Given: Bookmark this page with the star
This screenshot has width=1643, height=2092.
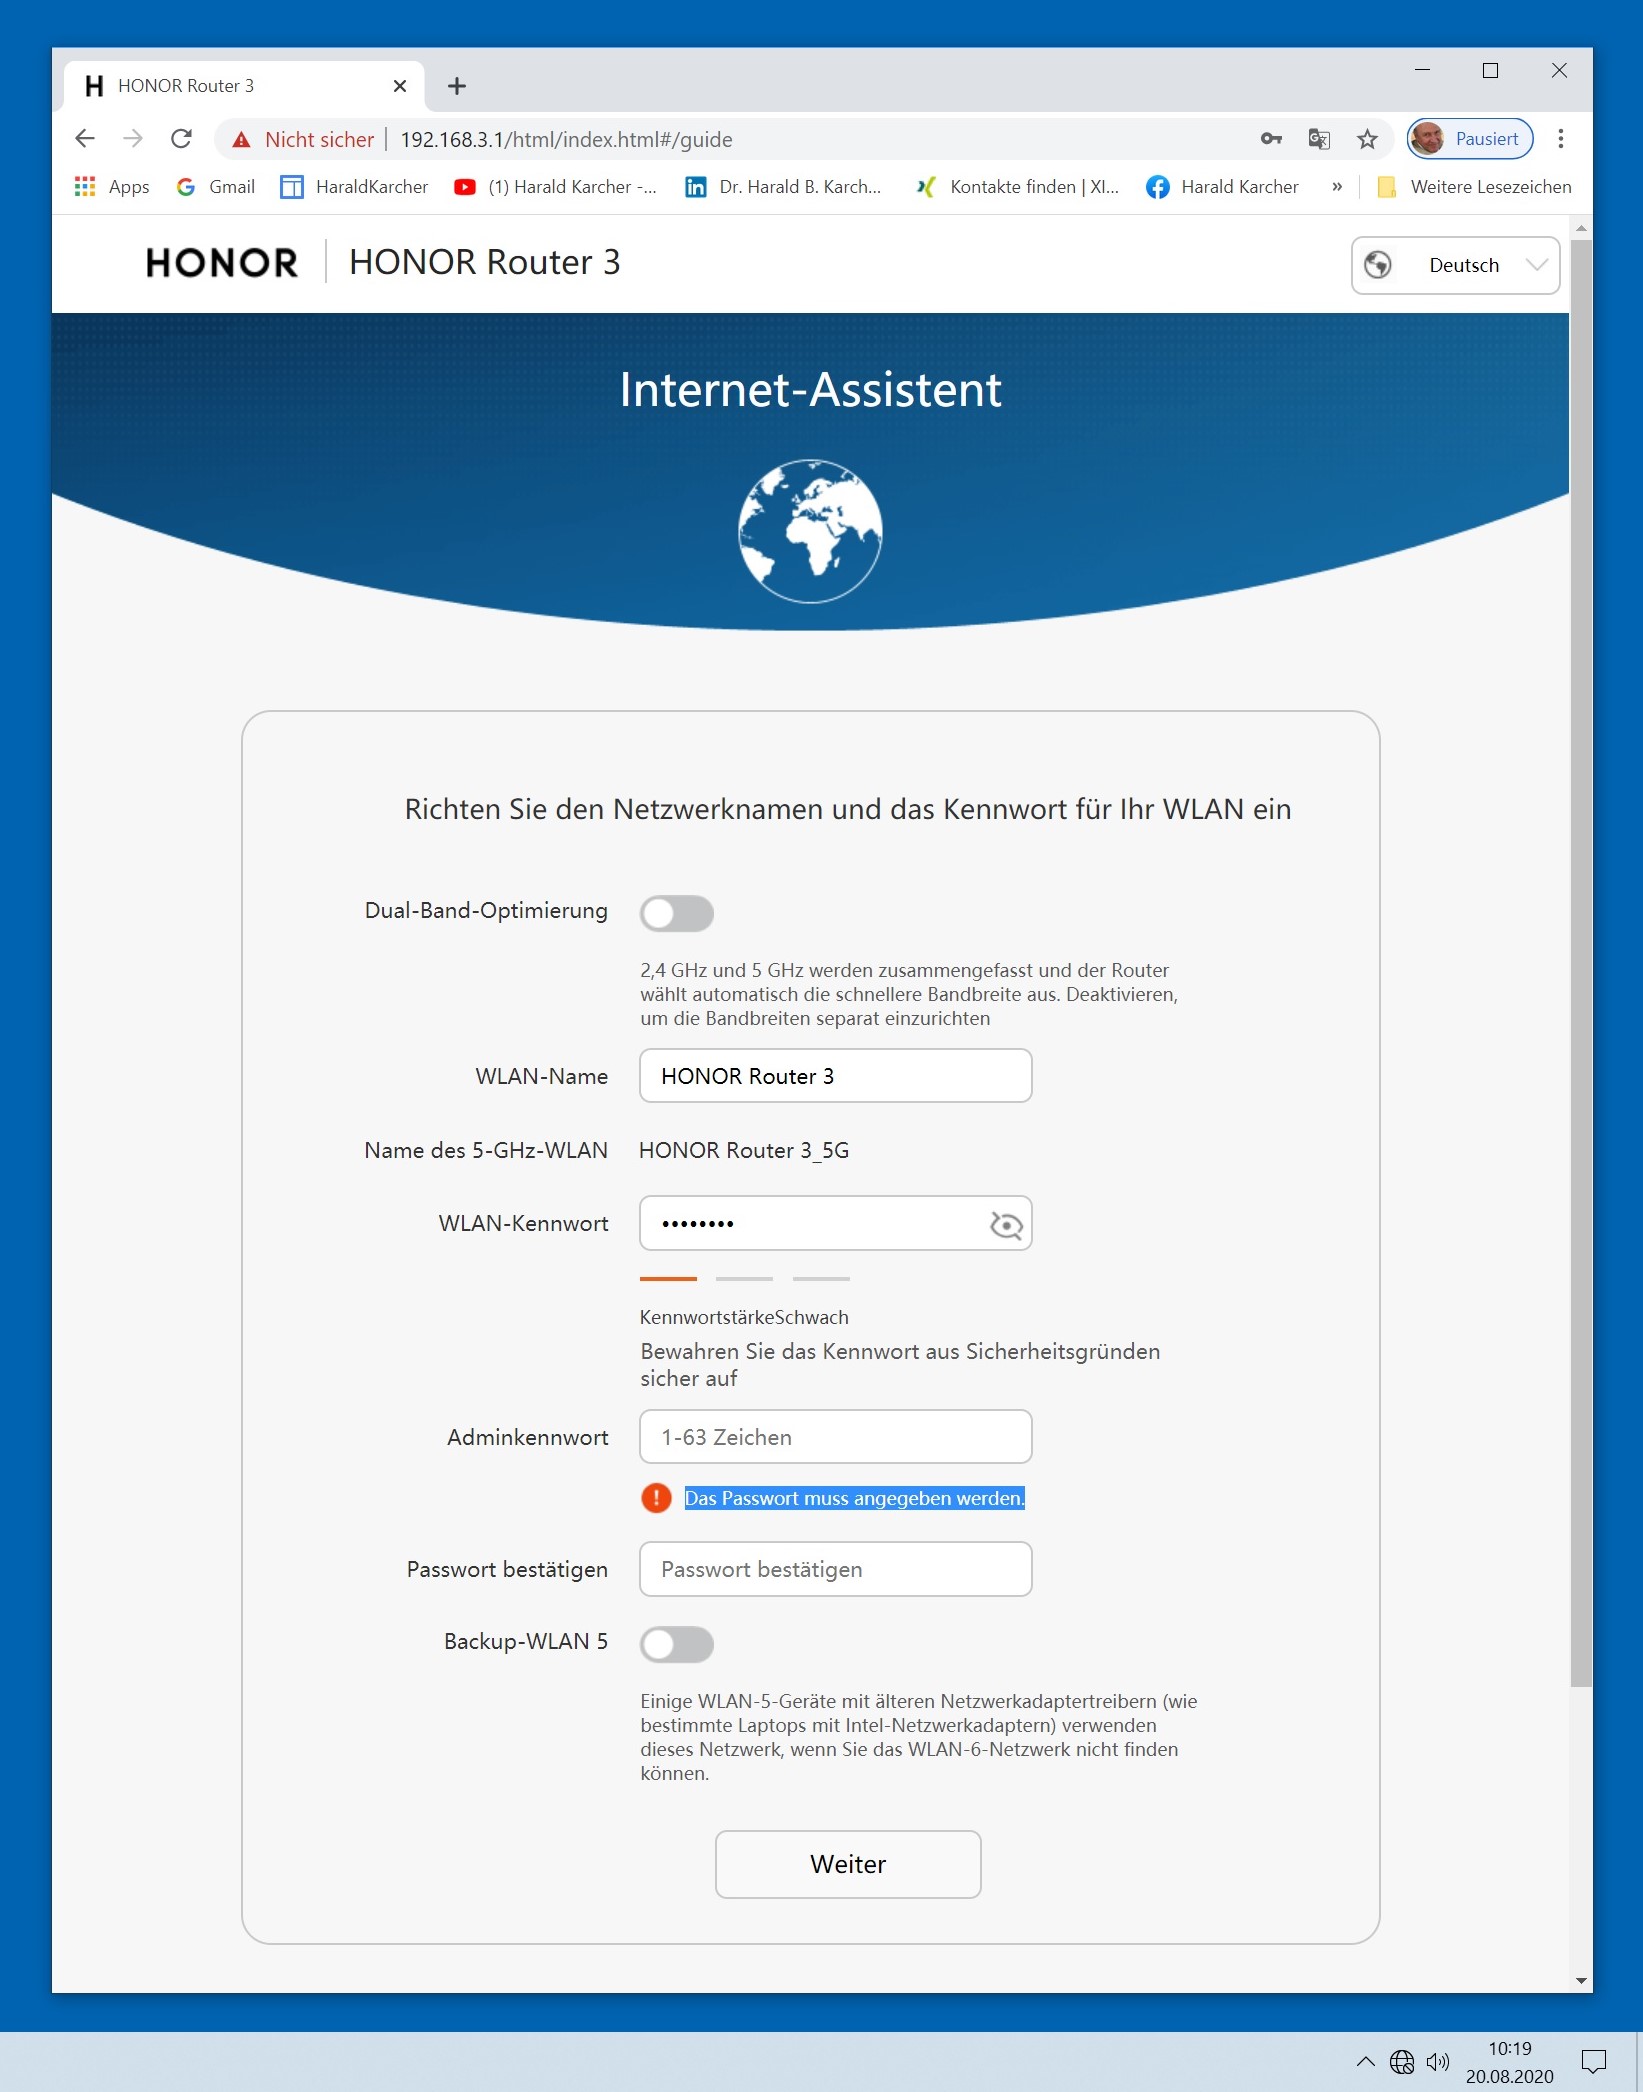Looking at the screenshot, I should click(1367, 138).
